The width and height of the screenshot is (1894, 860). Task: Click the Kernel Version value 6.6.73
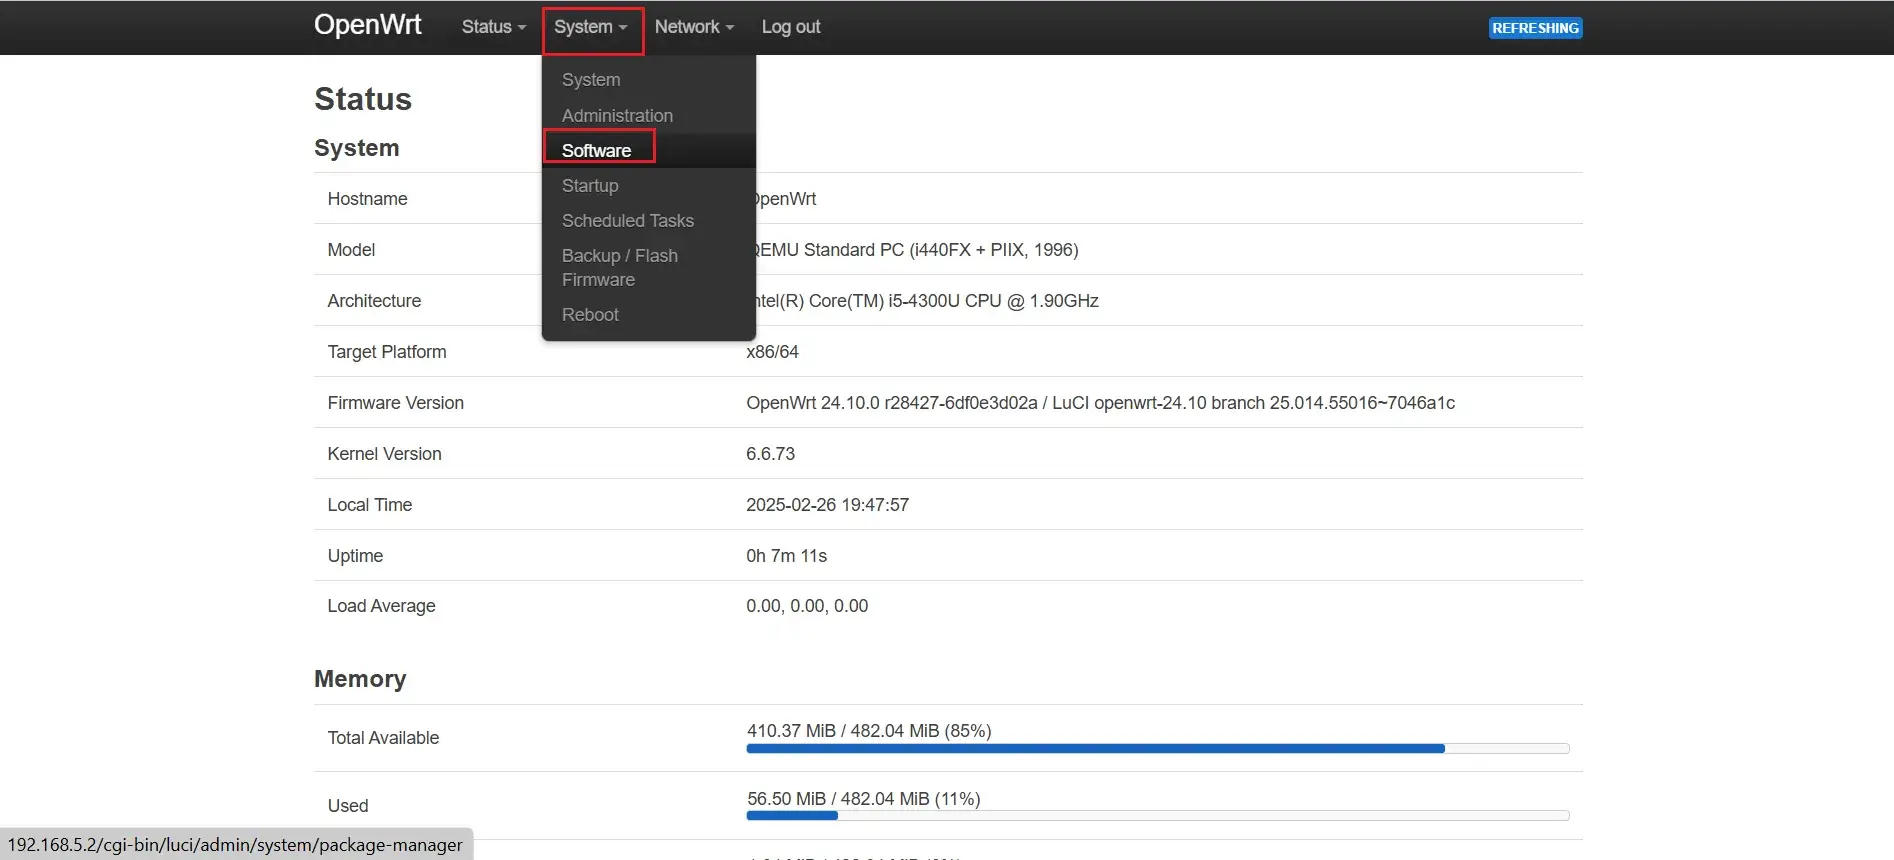[770, 454]
